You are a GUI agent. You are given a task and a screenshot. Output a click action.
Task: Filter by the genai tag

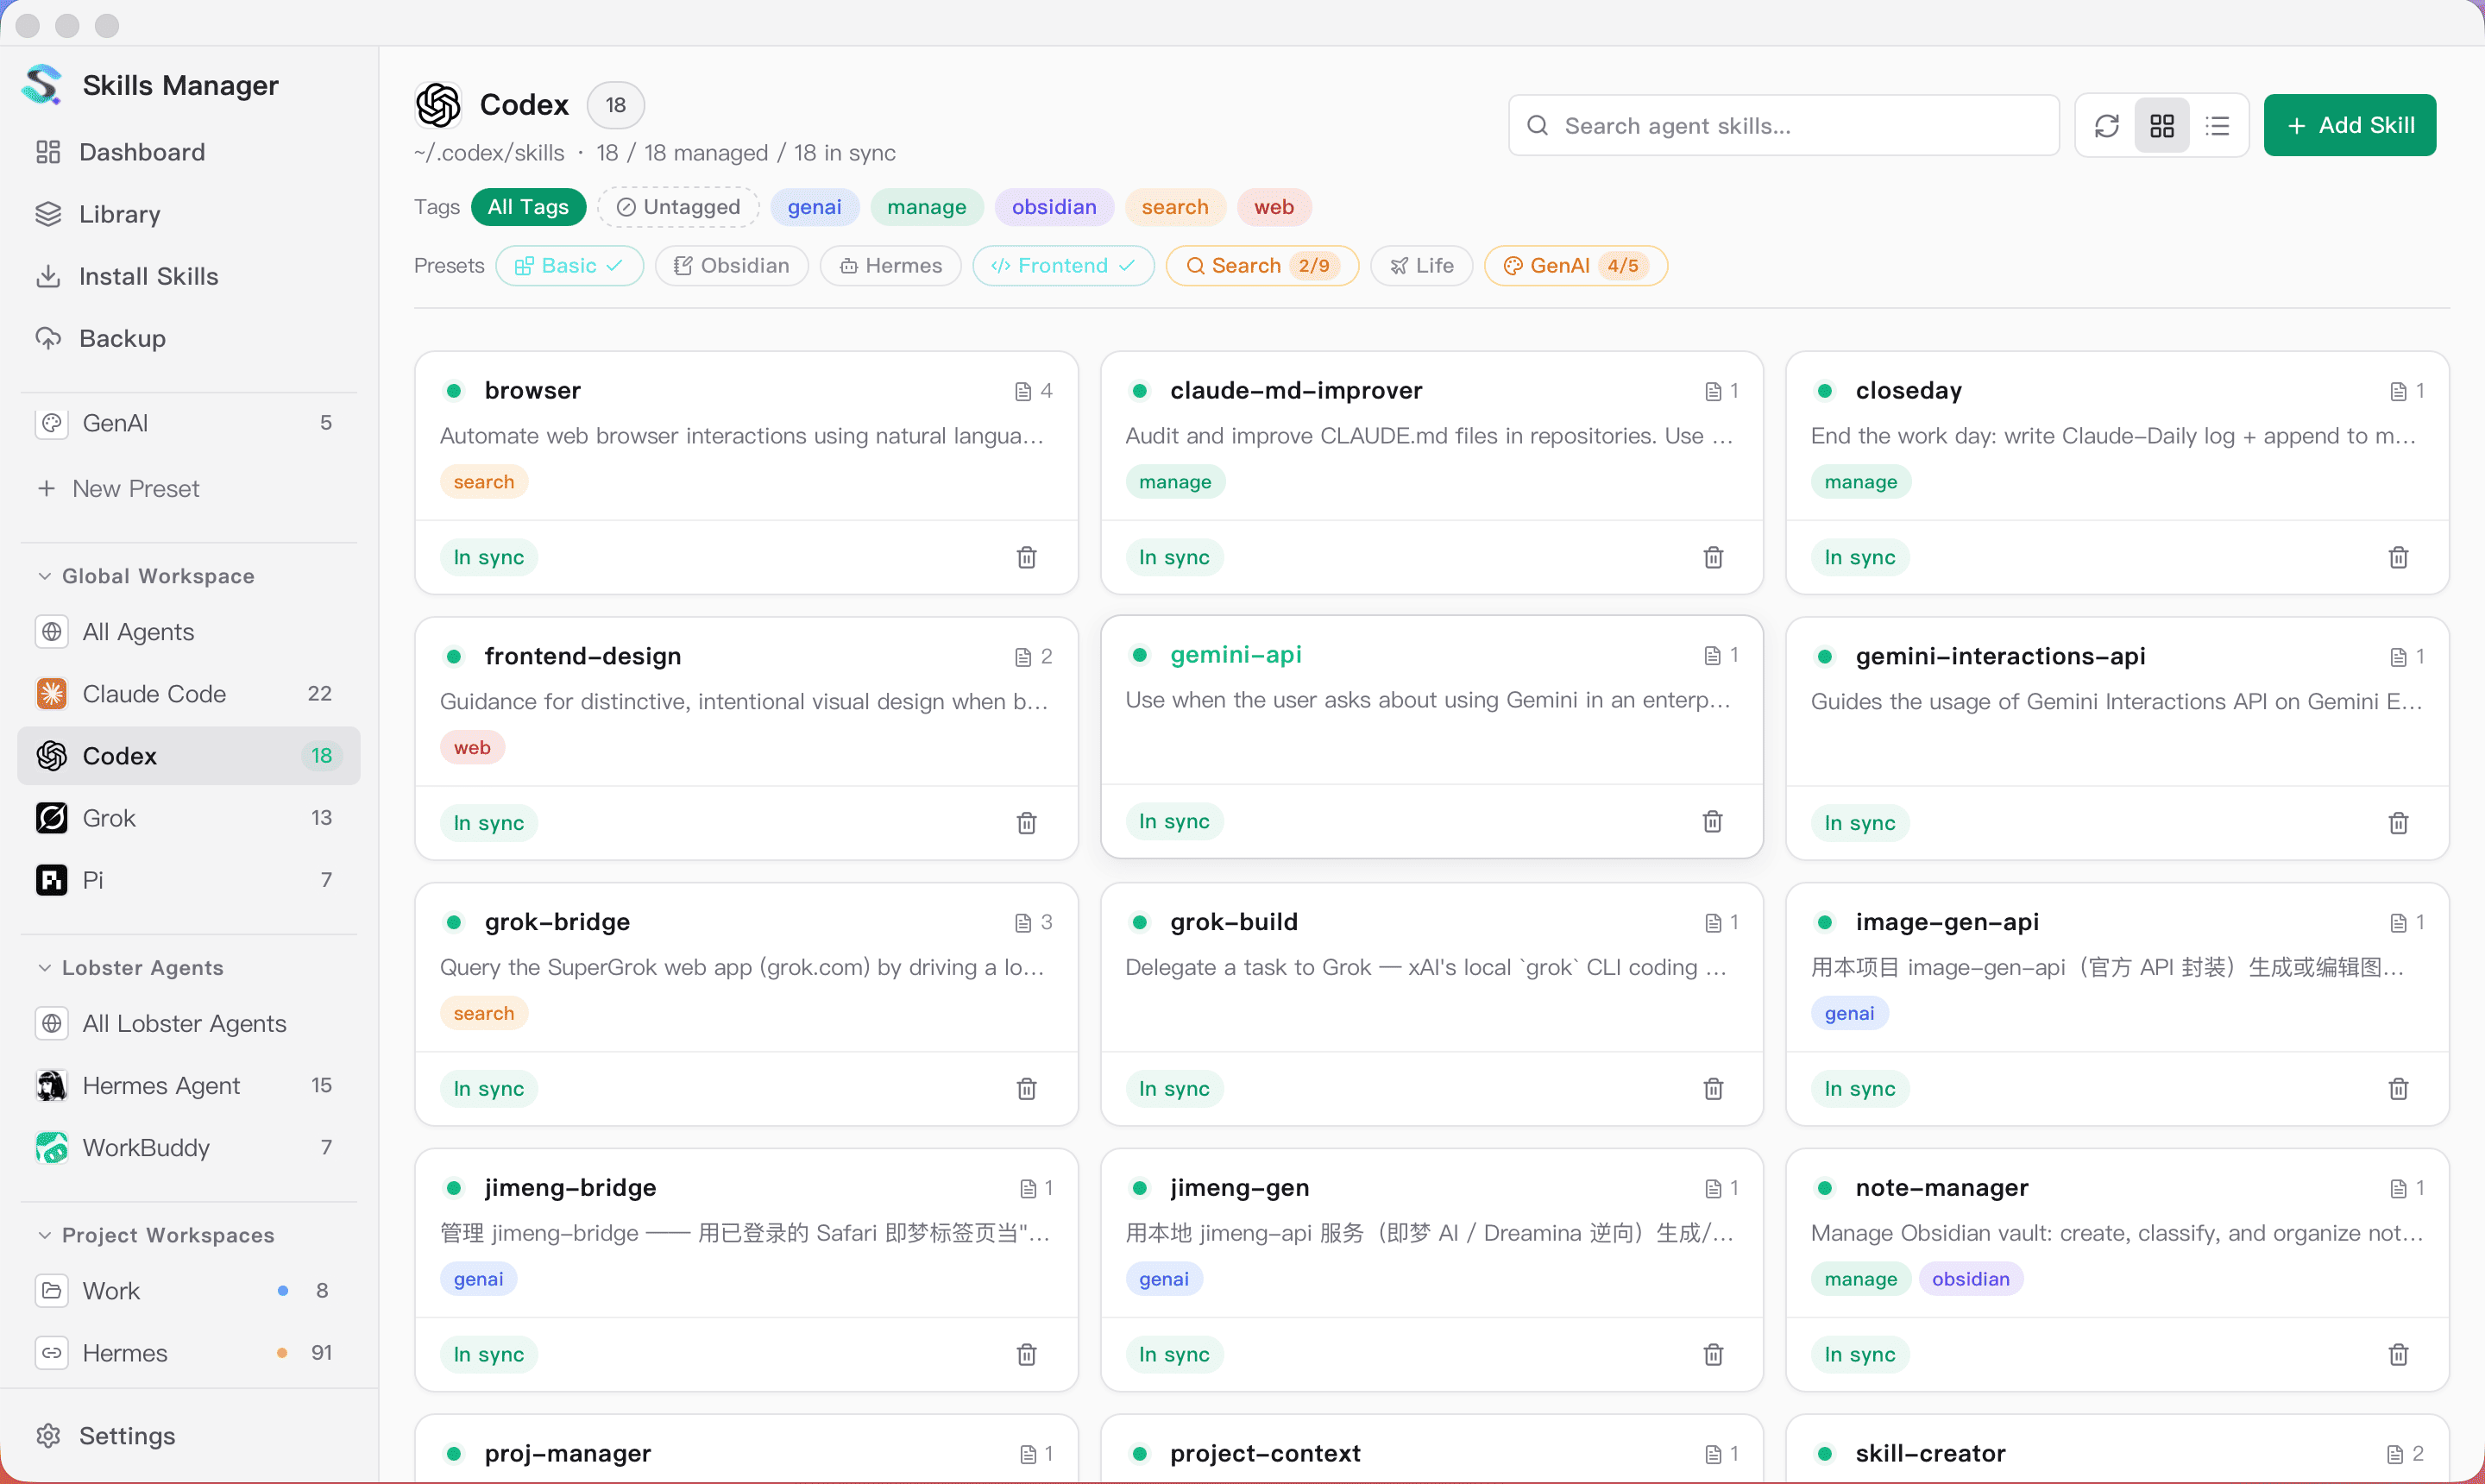click(x=814, y=207)
